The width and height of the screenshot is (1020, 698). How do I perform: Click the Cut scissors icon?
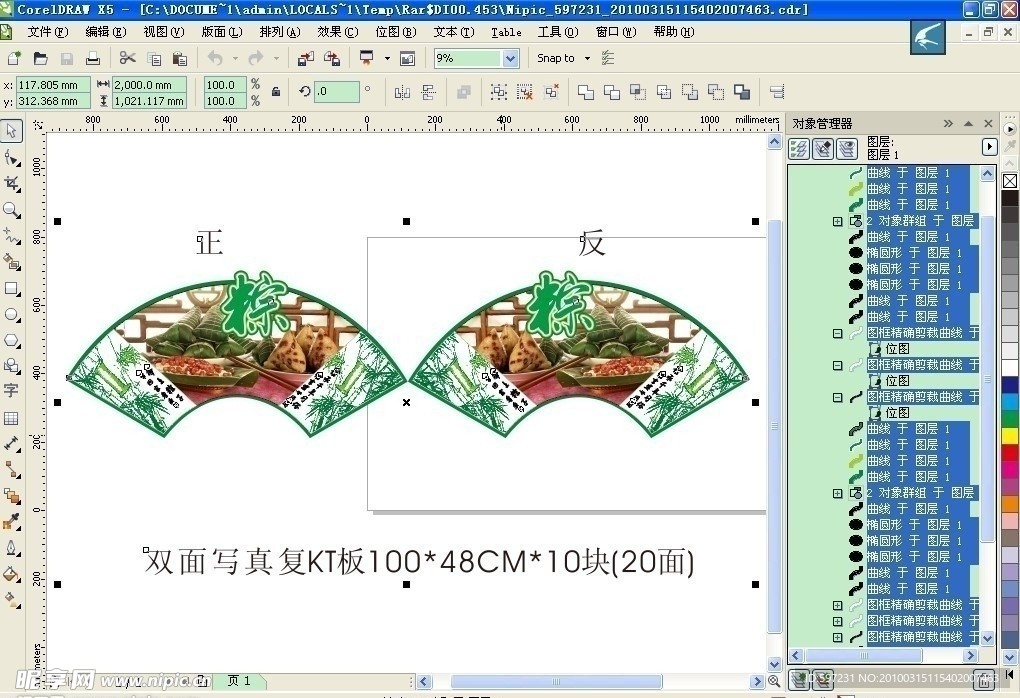click(128, 59)
